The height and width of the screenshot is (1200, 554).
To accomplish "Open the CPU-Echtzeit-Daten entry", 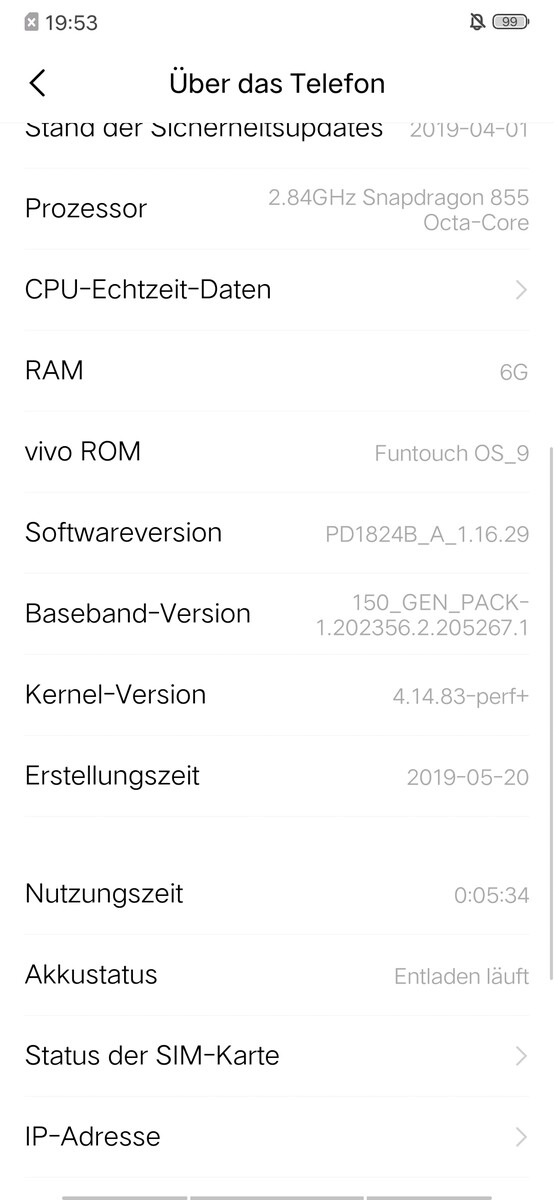I will [x=277, y=290].
